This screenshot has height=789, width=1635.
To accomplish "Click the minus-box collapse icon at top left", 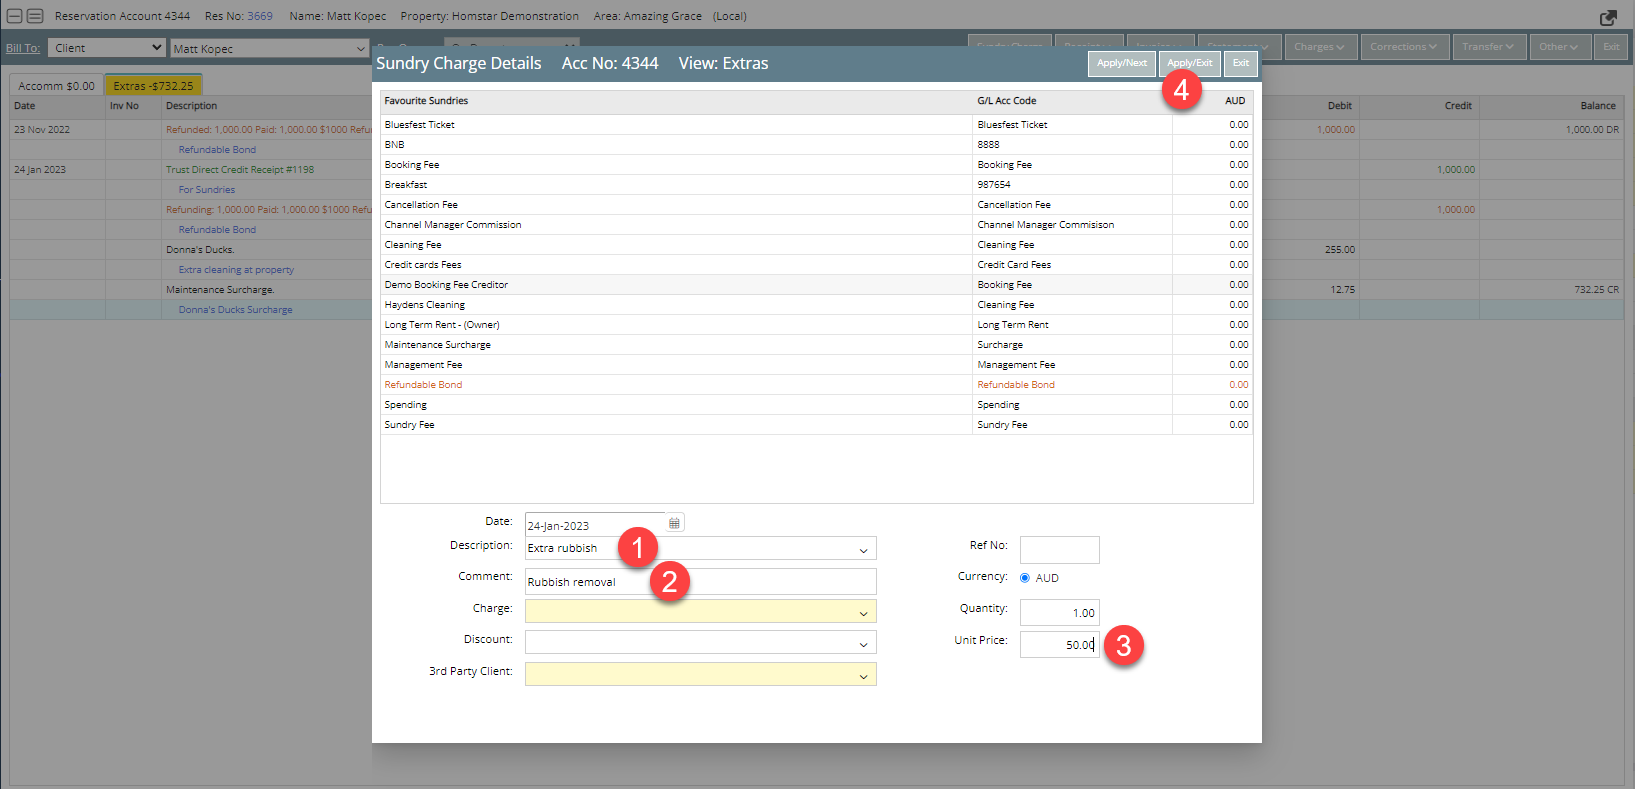I will pos(15,16).
